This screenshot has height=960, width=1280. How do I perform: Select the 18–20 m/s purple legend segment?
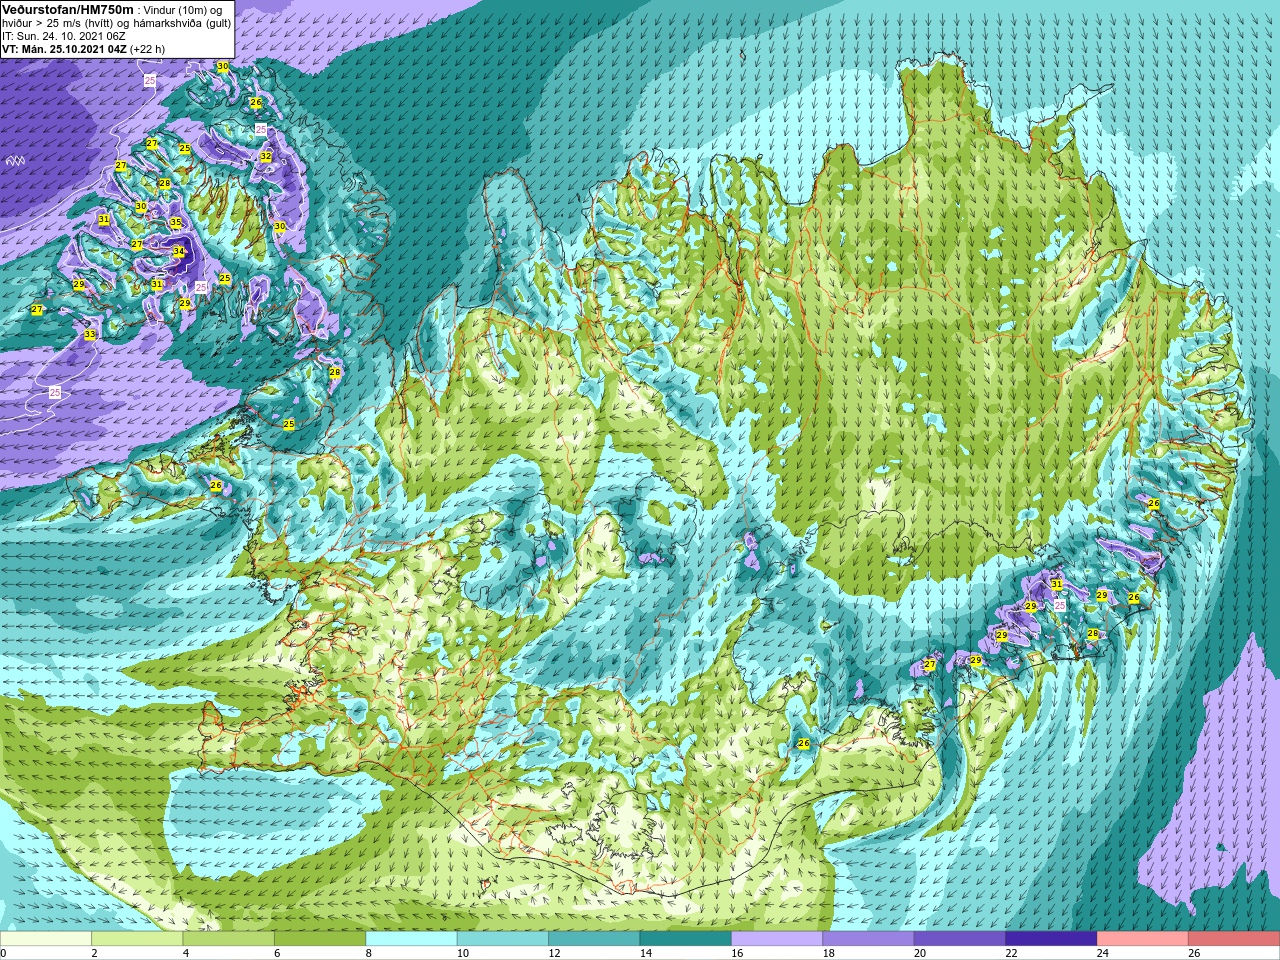click(868, 939)
